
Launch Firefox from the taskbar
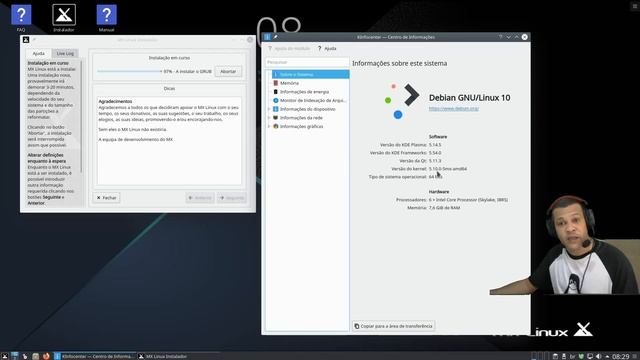(x=46, y=356)
